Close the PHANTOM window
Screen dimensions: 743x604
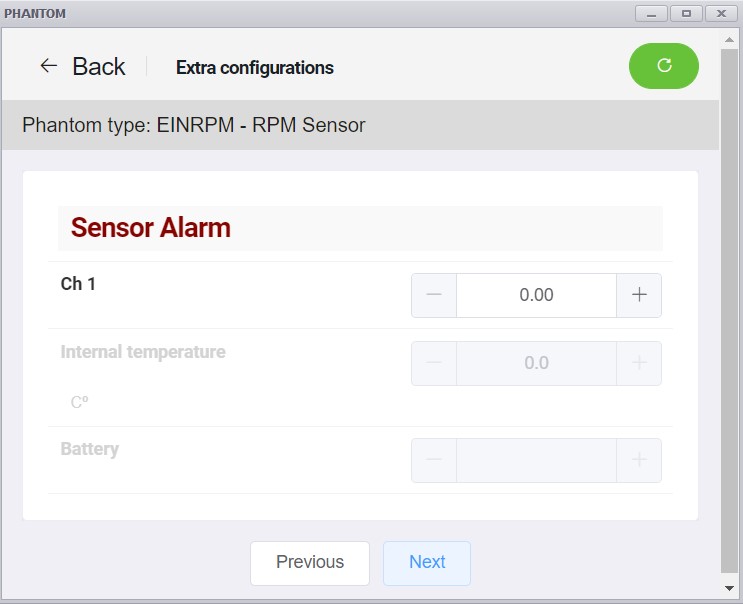click(x=721, y=14)
